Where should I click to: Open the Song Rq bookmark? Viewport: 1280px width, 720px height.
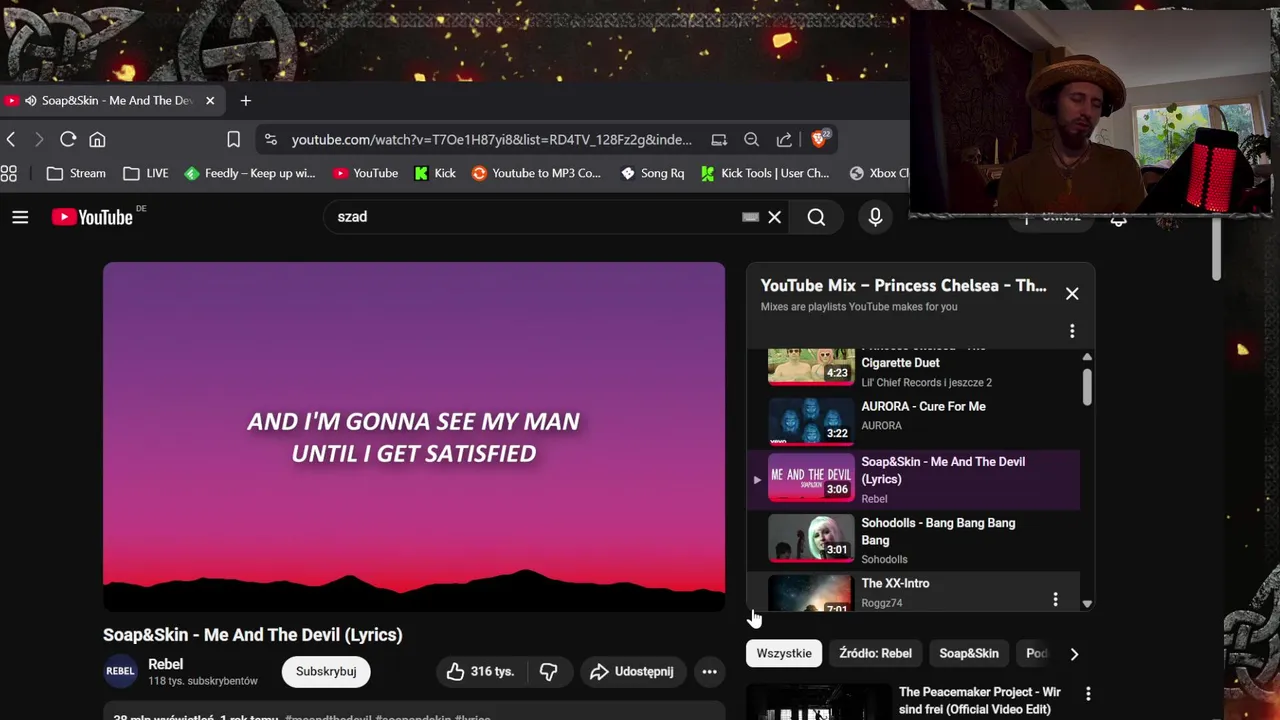[x=652, y=173]
